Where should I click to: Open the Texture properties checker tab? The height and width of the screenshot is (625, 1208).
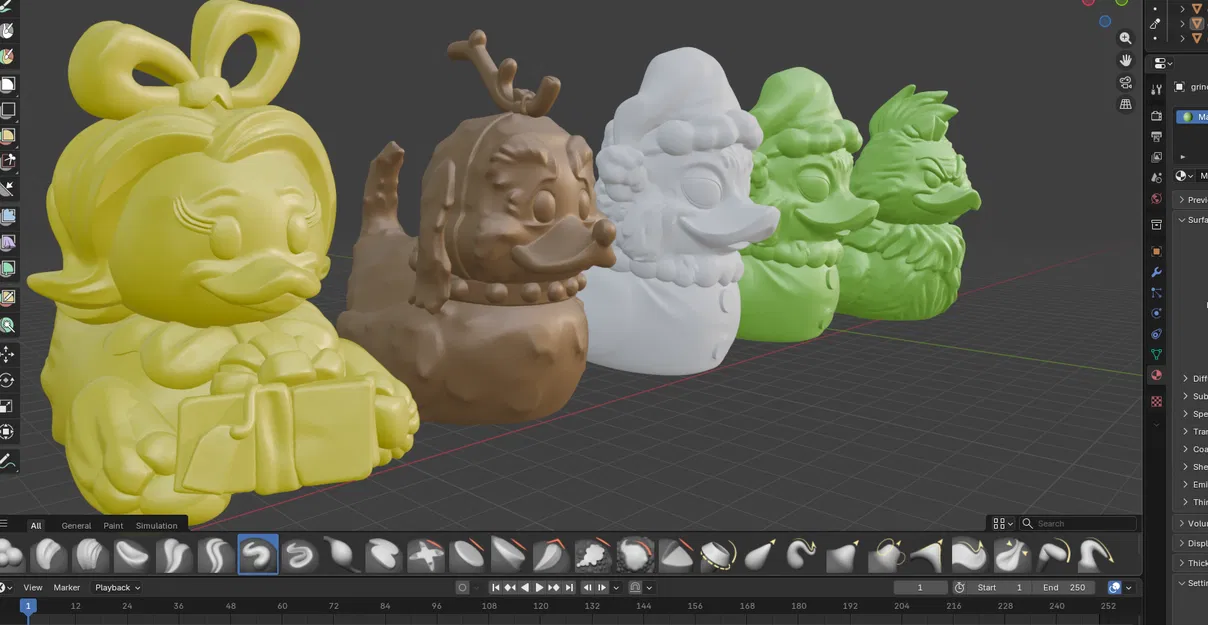(1157, 401)
